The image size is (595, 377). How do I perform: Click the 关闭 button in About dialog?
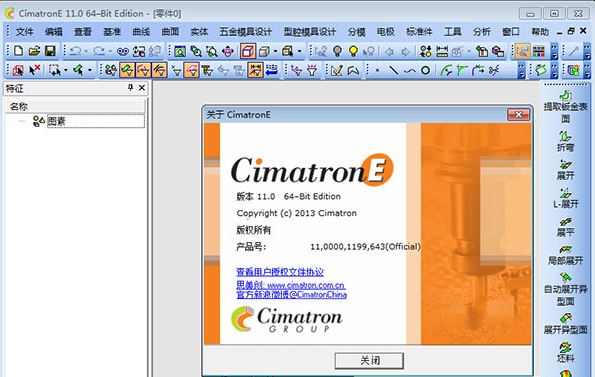pyautogui.click(x=369, y=360)
